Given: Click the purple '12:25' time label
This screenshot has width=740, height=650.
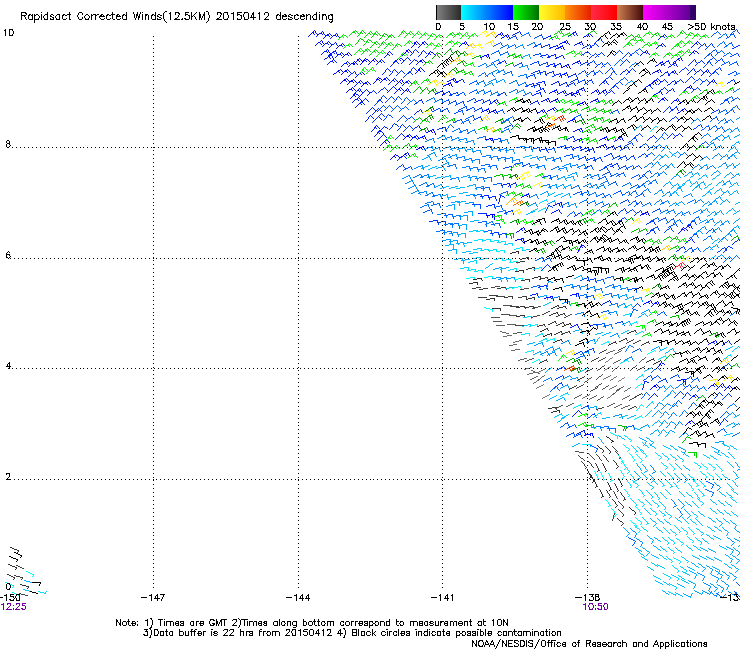Looking at the screenshot, I should click(x=14, y=607).
